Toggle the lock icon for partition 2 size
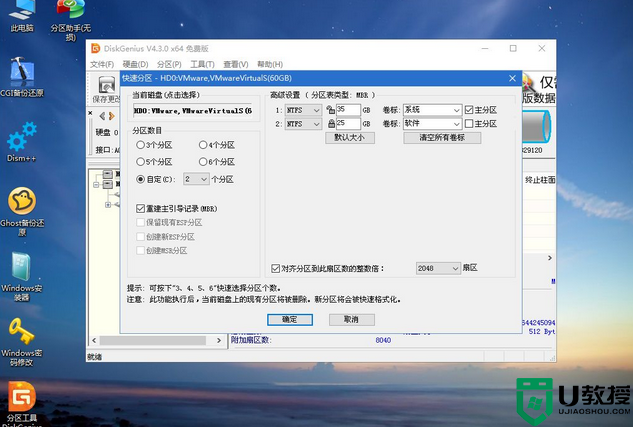633x427 pixels. coord(331,123)
